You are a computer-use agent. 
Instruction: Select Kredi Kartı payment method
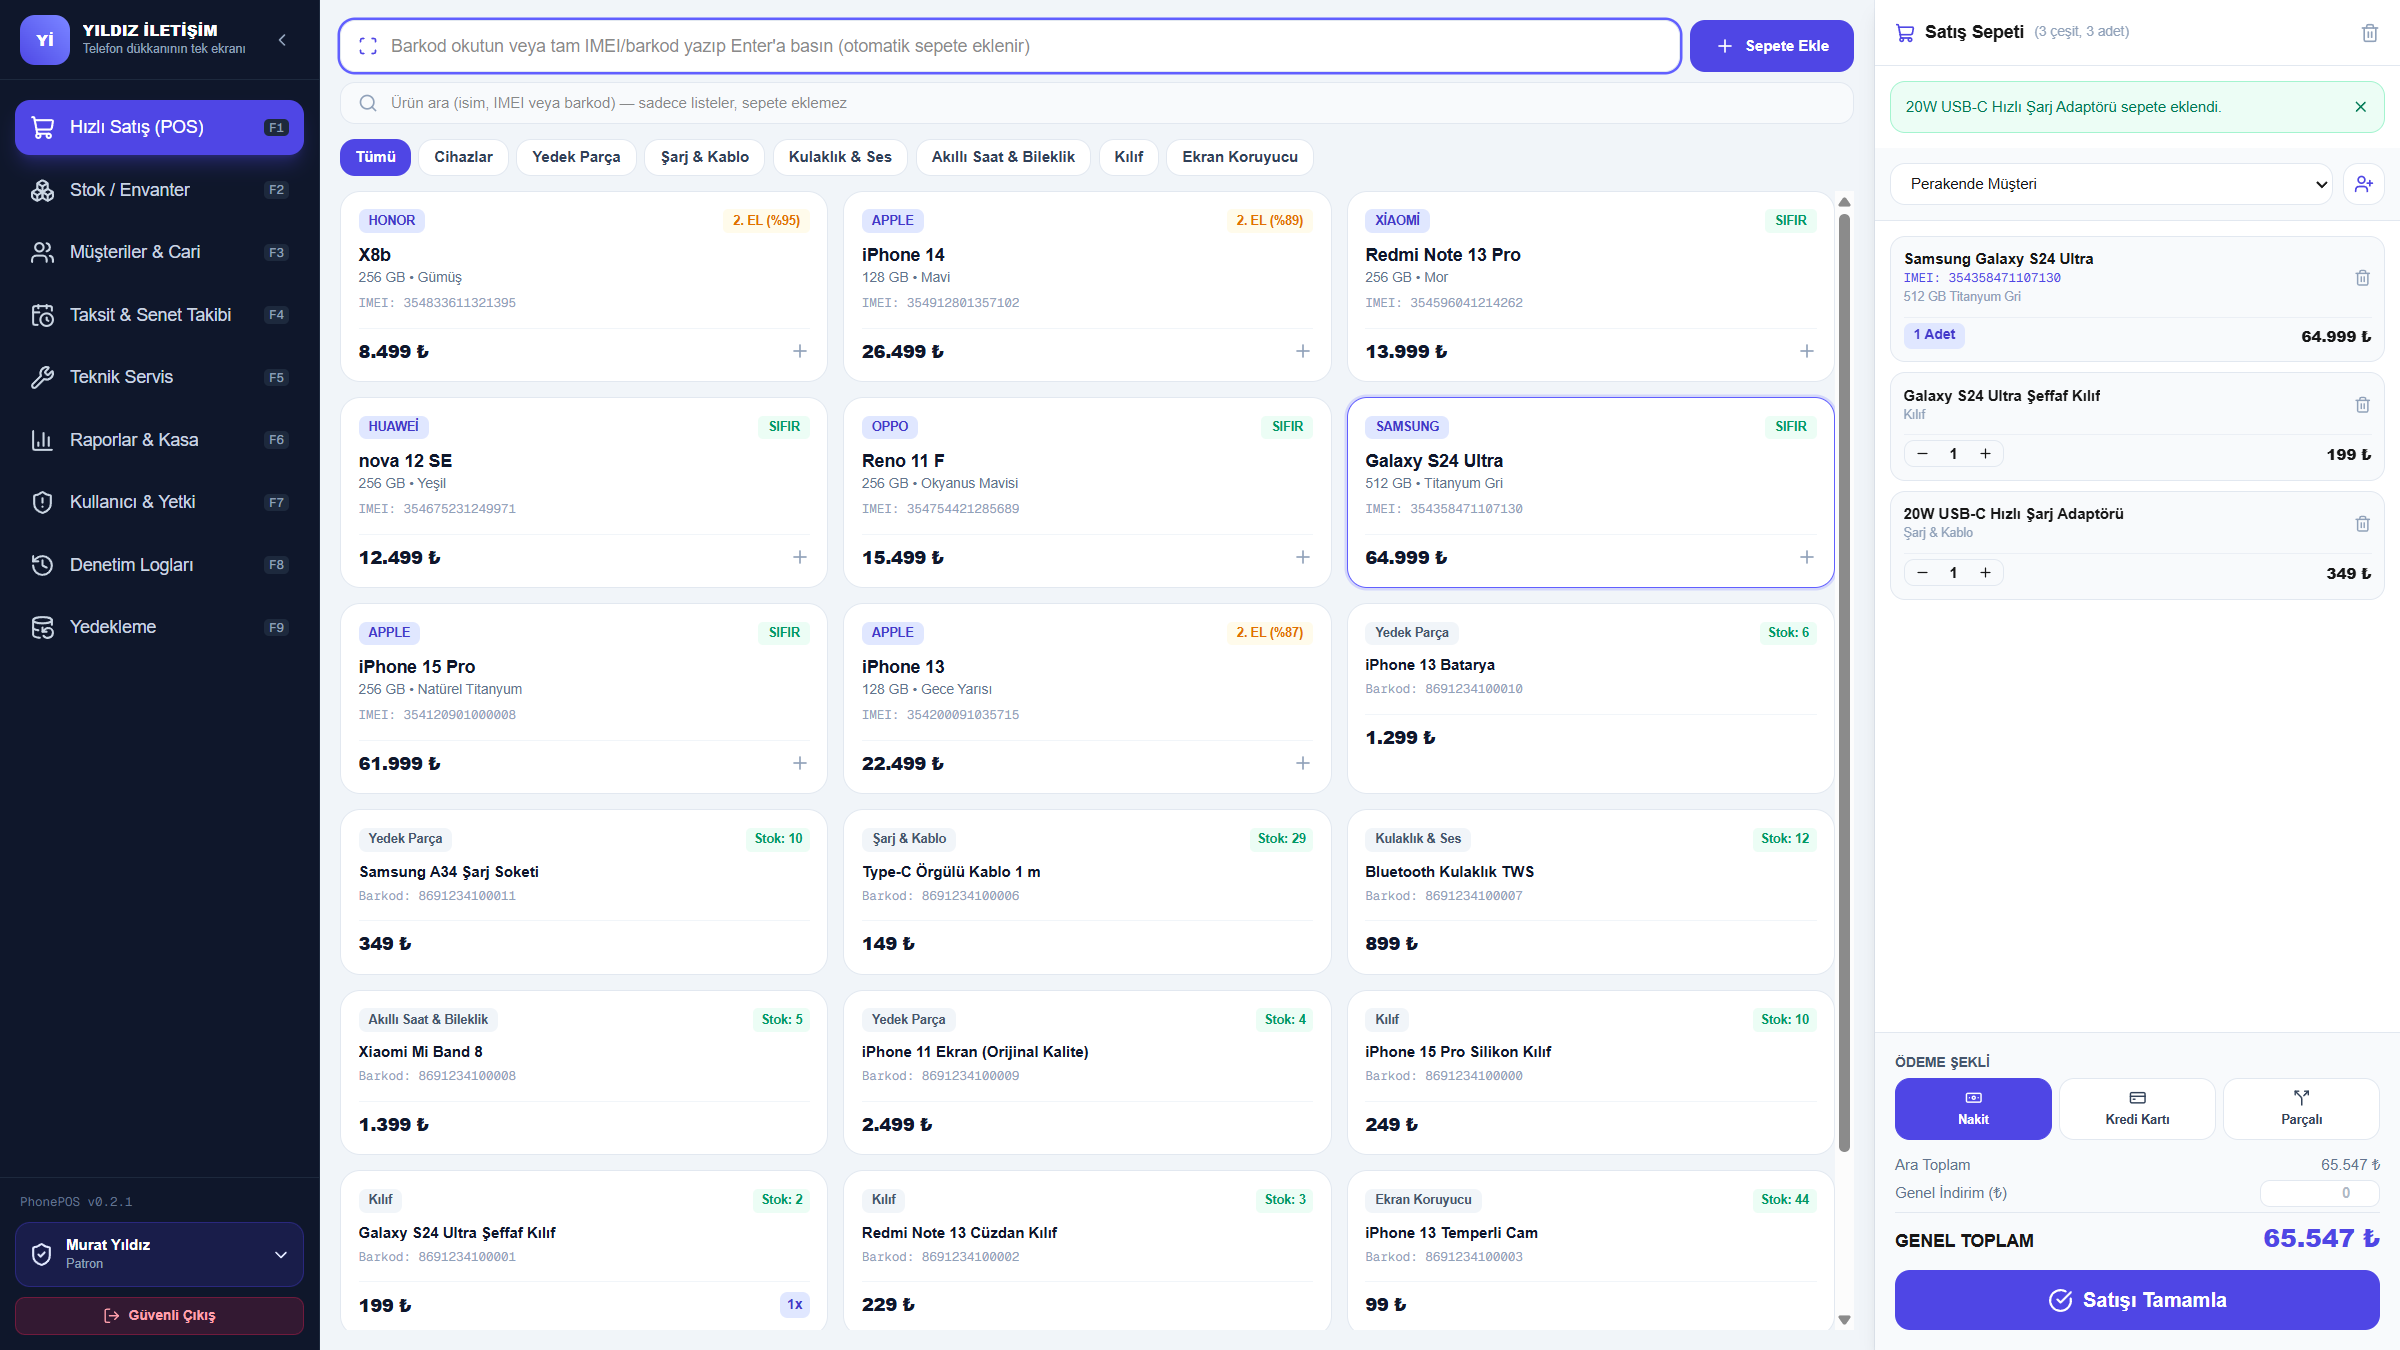[x=2137, y=1108]
